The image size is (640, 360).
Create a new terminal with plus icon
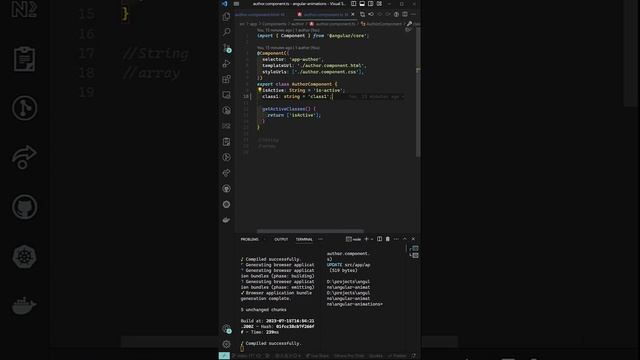coord(366,239)
